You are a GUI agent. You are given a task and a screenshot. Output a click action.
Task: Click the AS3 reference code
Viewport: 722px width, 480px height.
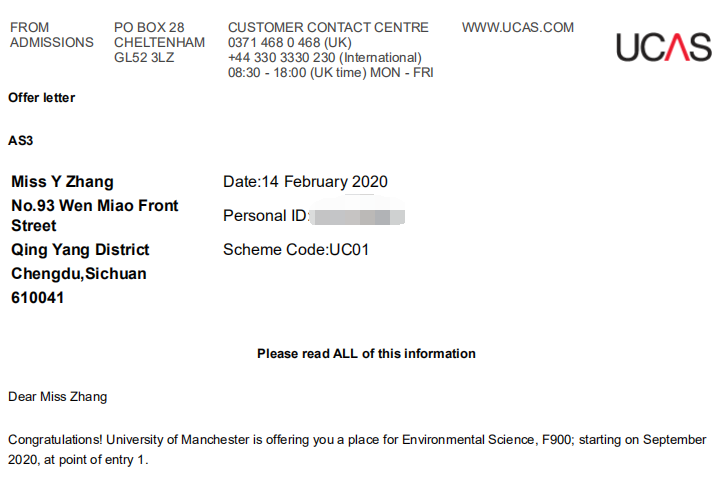point(21,141)
